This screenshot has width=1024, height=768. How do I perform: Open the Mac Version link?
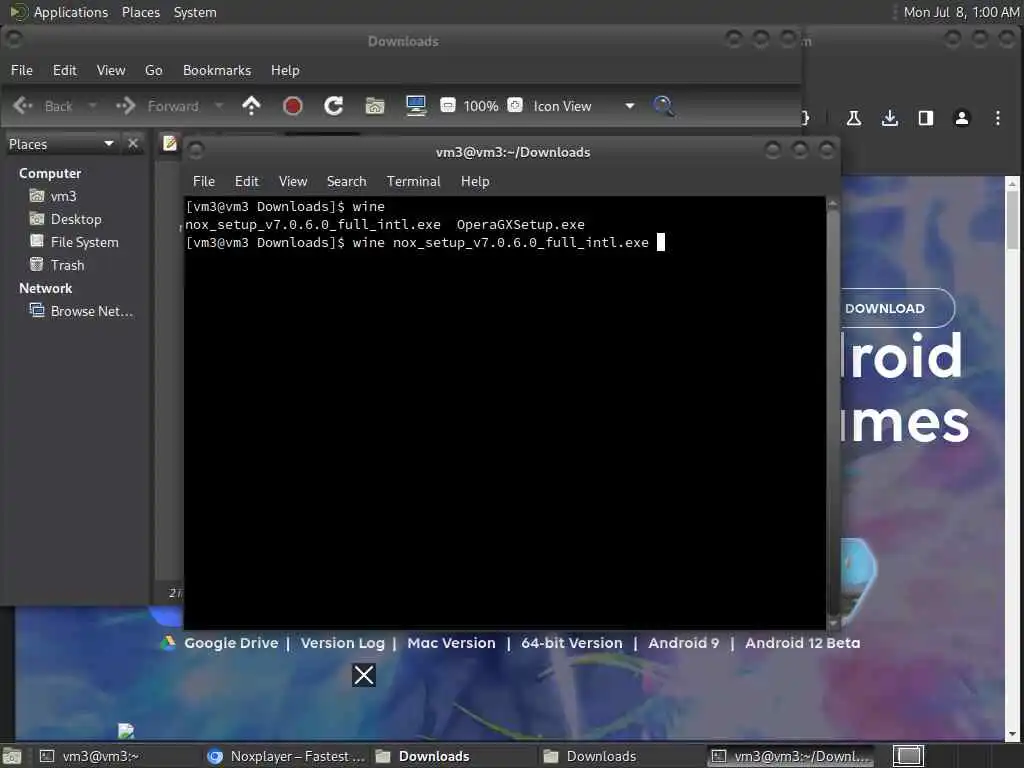pyautogui.click(x=451, y=643)
